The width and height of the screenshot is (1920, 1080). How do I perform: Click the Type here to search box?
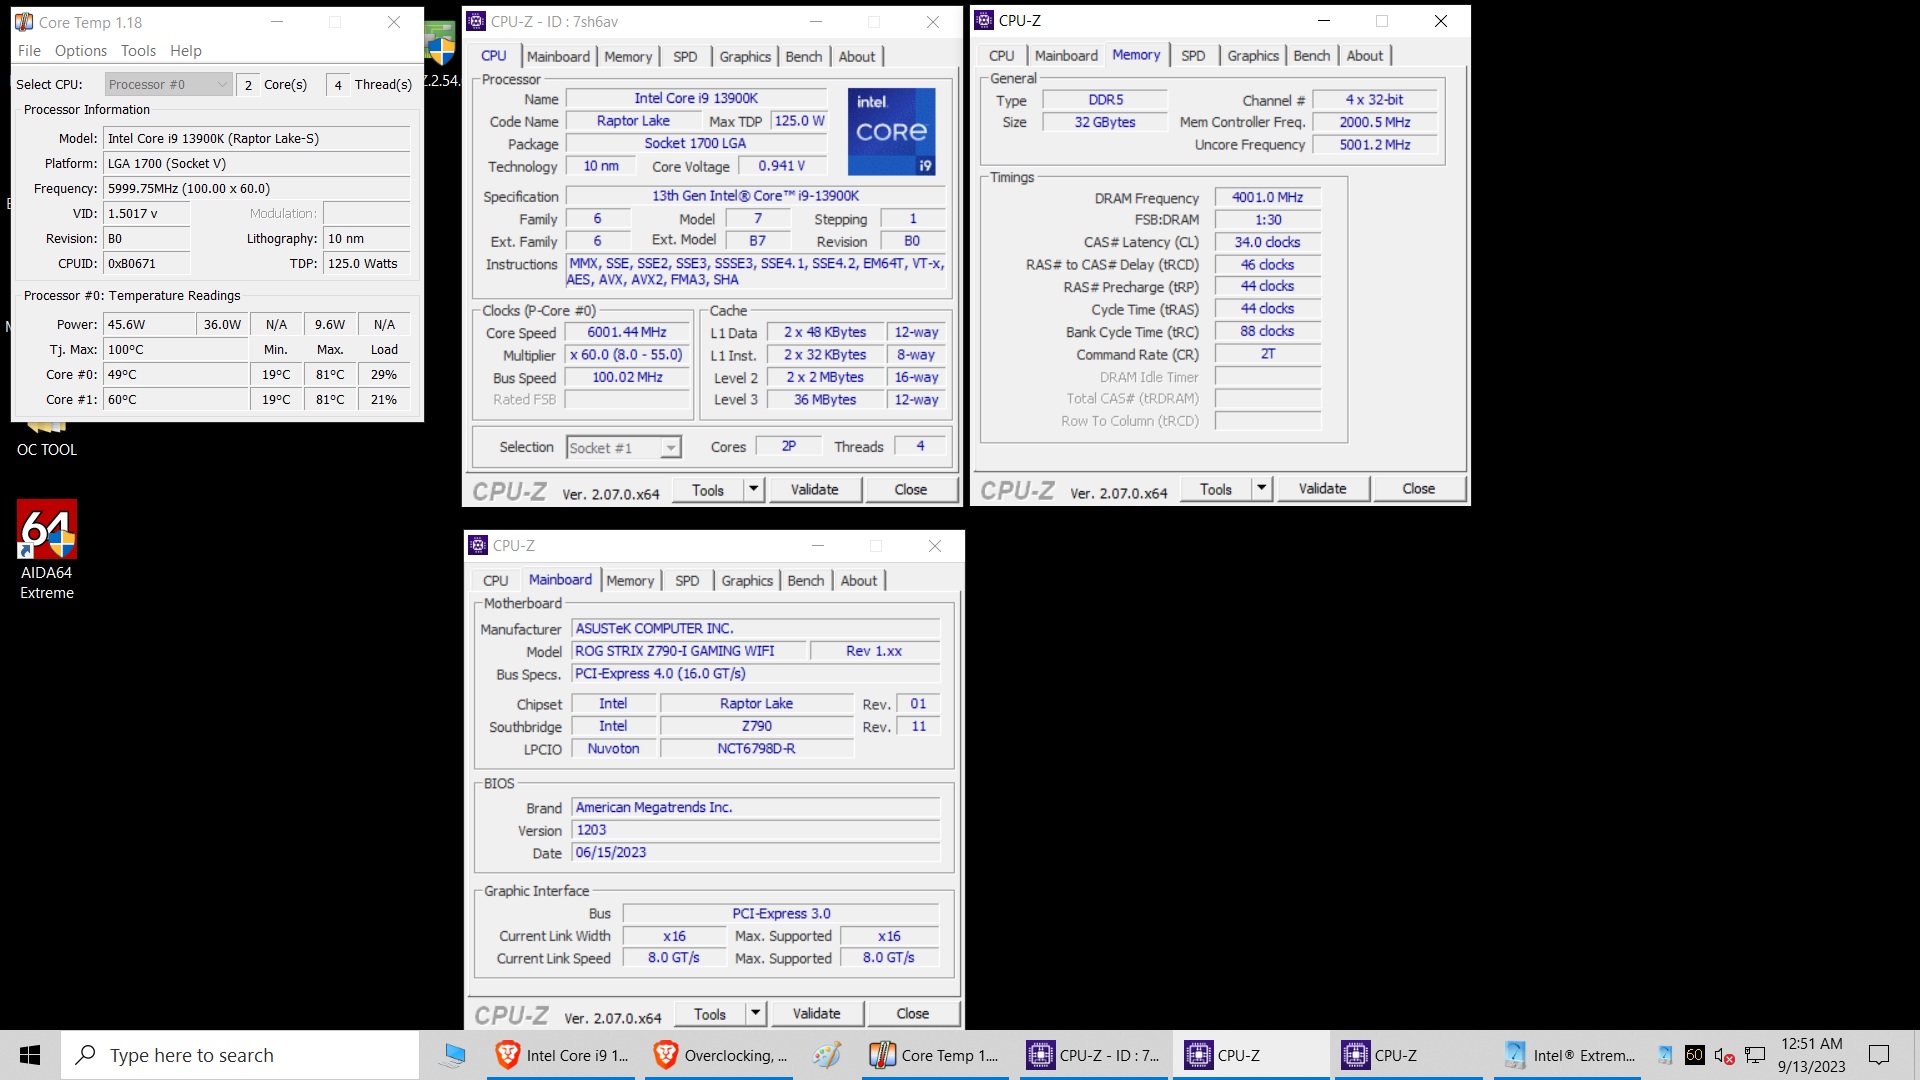coord(240,1055)
